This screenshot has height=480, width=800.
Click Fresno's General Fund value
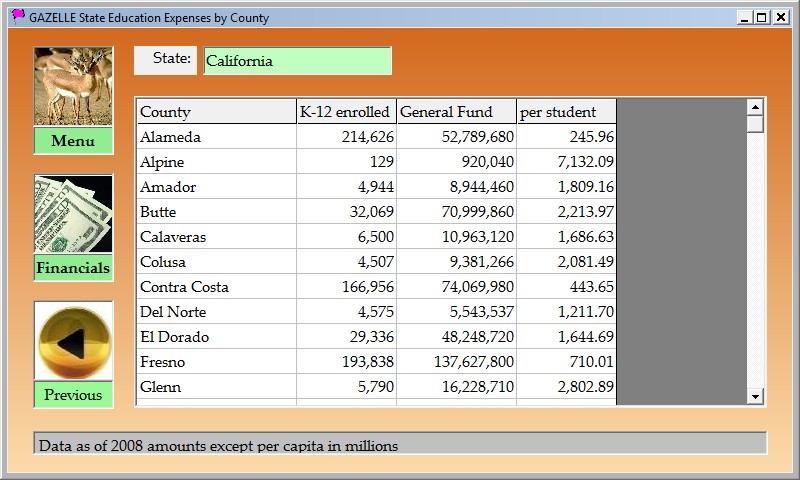456,362
